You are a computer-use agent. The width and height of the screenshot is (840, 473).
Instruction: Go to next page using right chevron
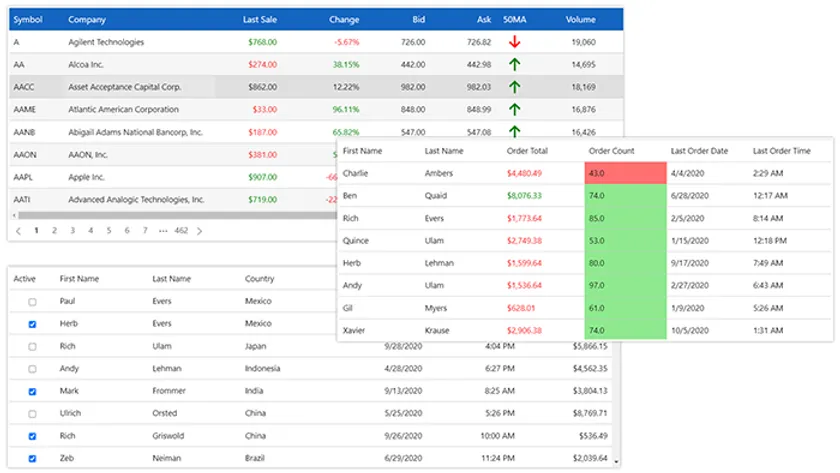(199, 231)
